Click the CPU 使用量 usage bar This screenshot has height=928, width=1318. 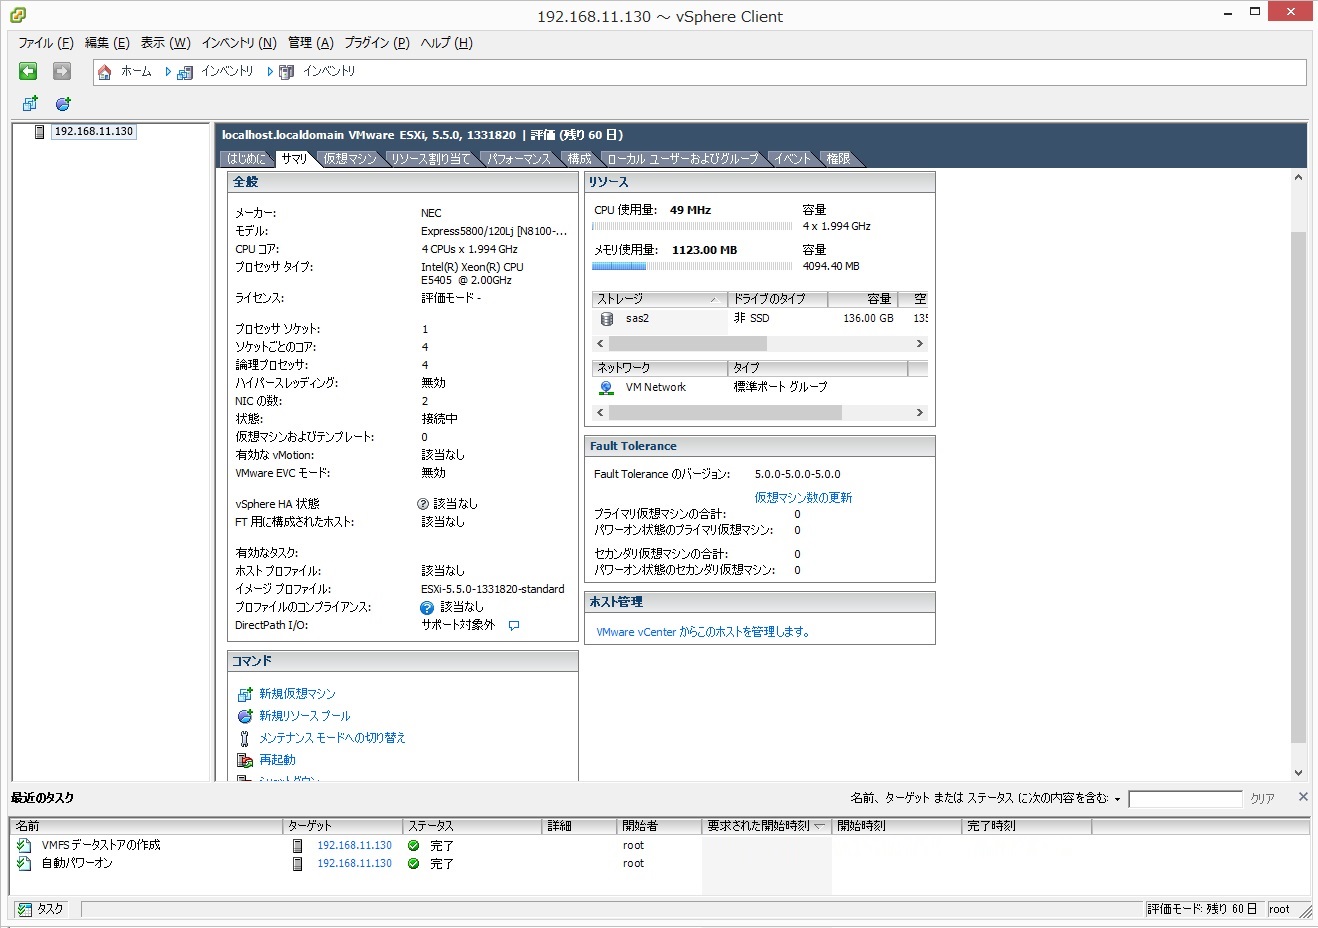(x=692, y=227)
